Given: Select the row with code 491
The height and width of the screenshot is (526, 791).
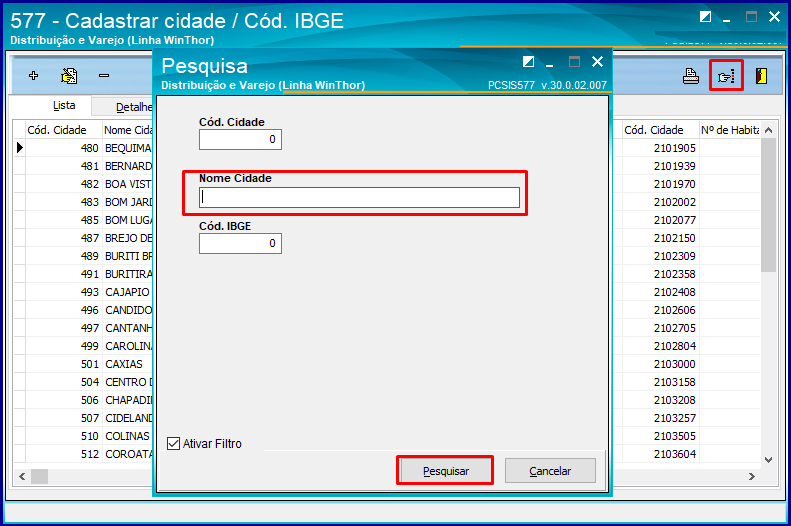Looking at the screenshot, I should (84, 274).
